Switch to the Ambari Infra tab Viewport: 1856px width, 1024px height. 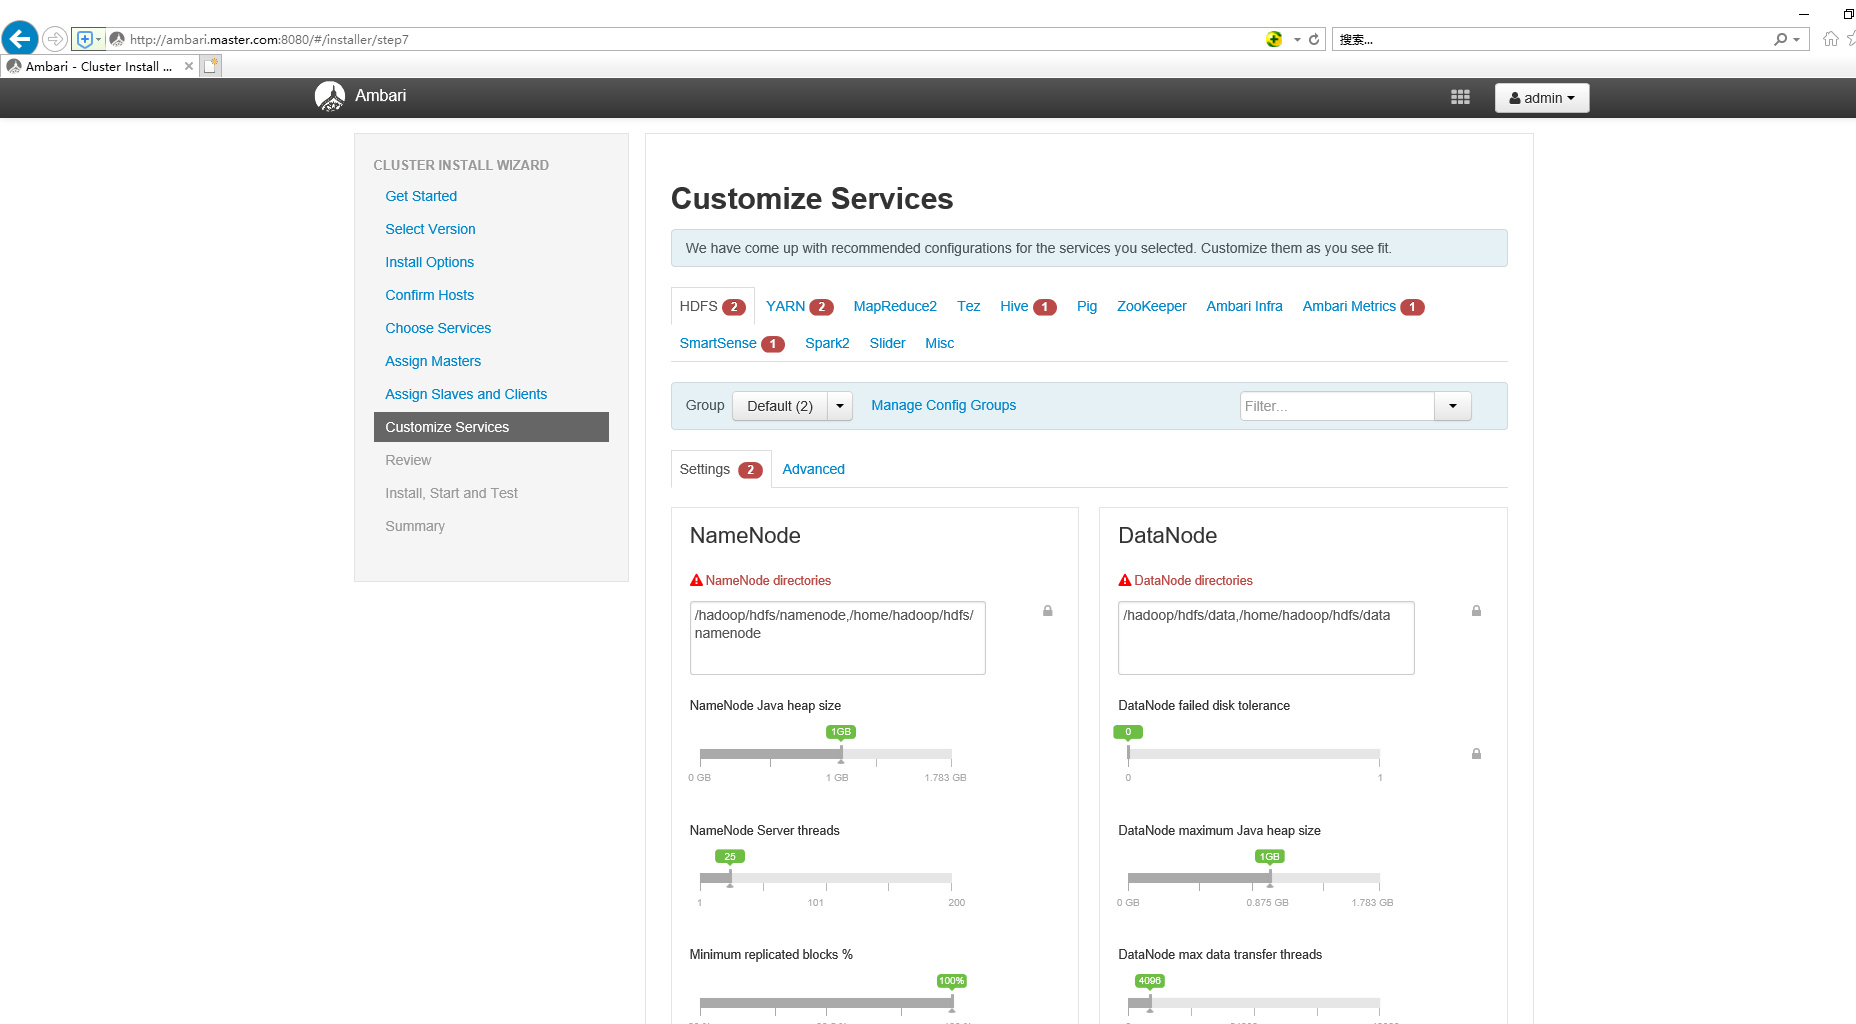[1244, 306]
